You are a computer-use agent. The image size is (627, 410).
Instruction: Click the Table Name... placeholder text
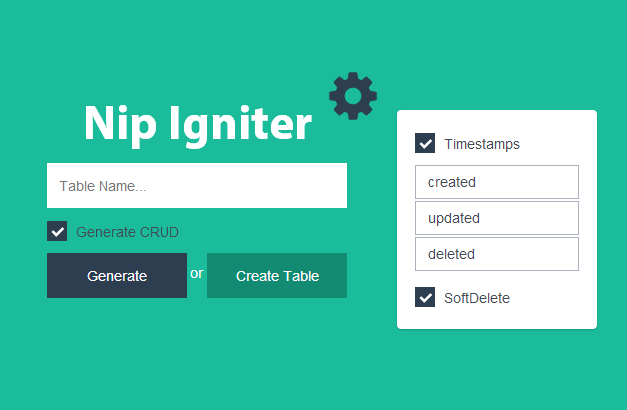pos(103,186)
